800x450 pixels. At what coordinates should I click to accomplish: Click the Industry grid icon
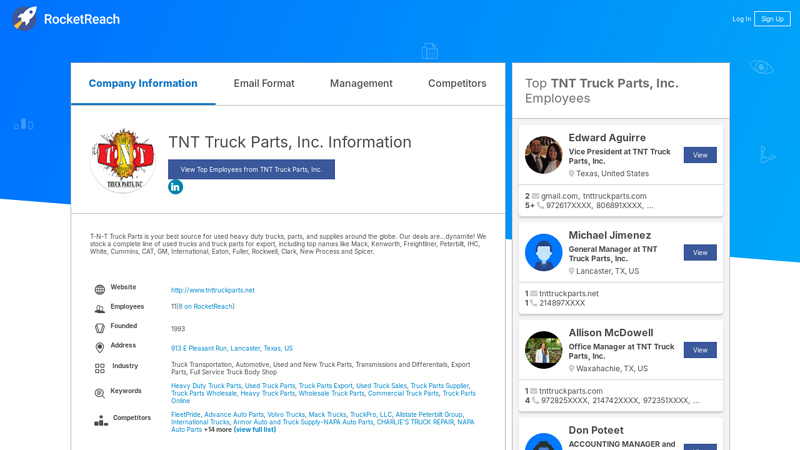[99, 368]
